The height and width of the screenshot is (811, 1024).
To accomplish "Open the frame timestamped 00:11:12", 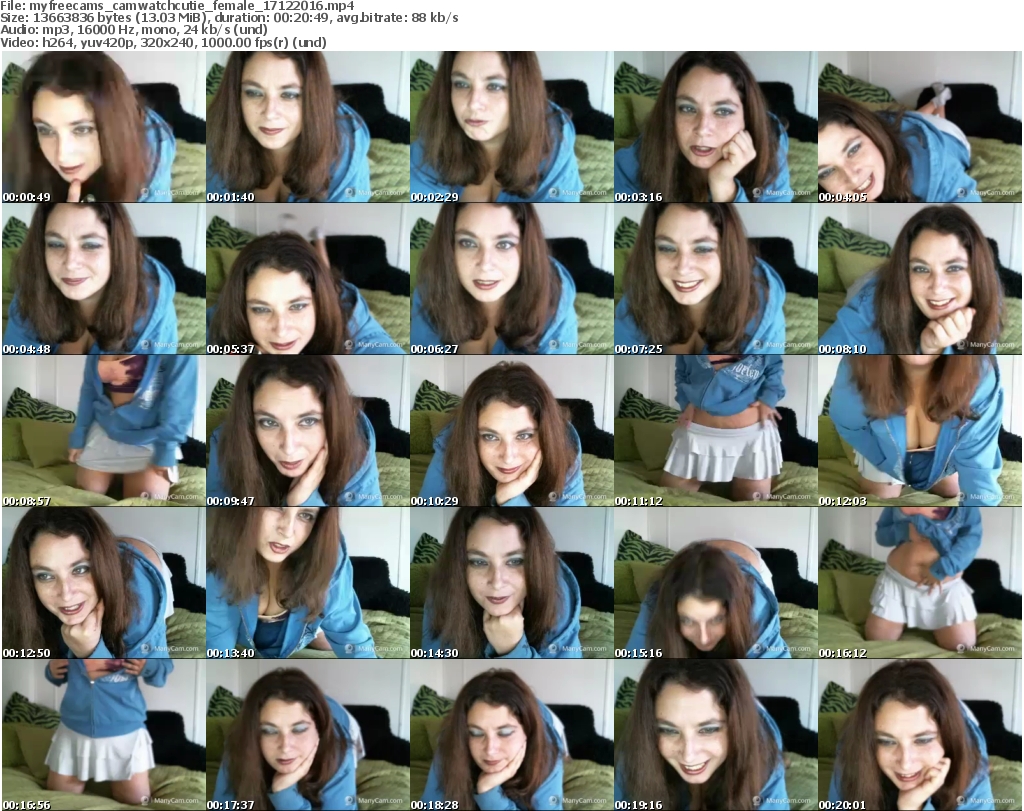I will click(x=715, y=431).
